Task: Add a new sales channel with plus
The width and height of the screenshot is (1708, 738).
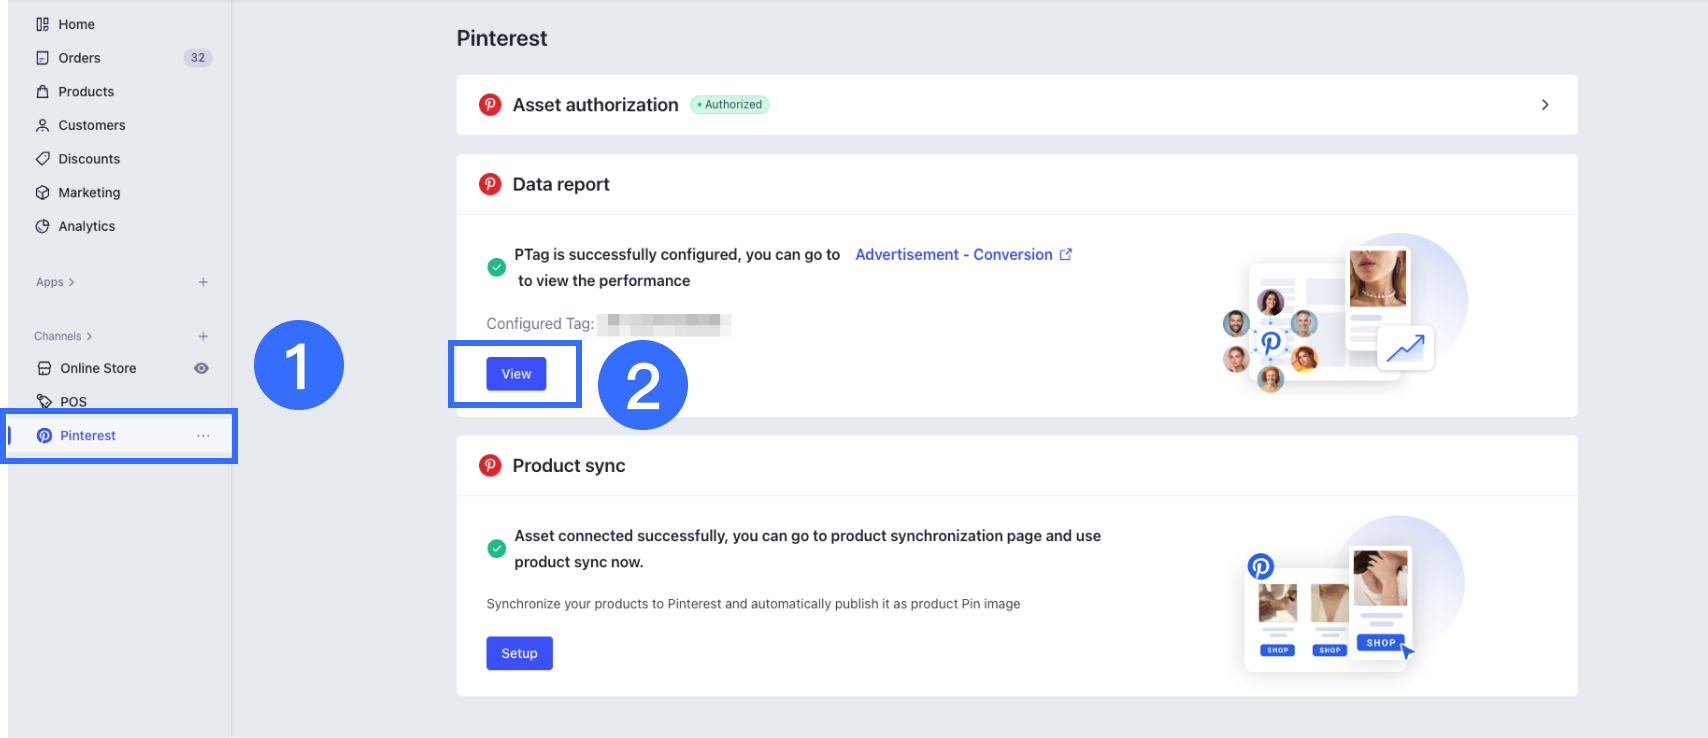Action: coord(203,336)
